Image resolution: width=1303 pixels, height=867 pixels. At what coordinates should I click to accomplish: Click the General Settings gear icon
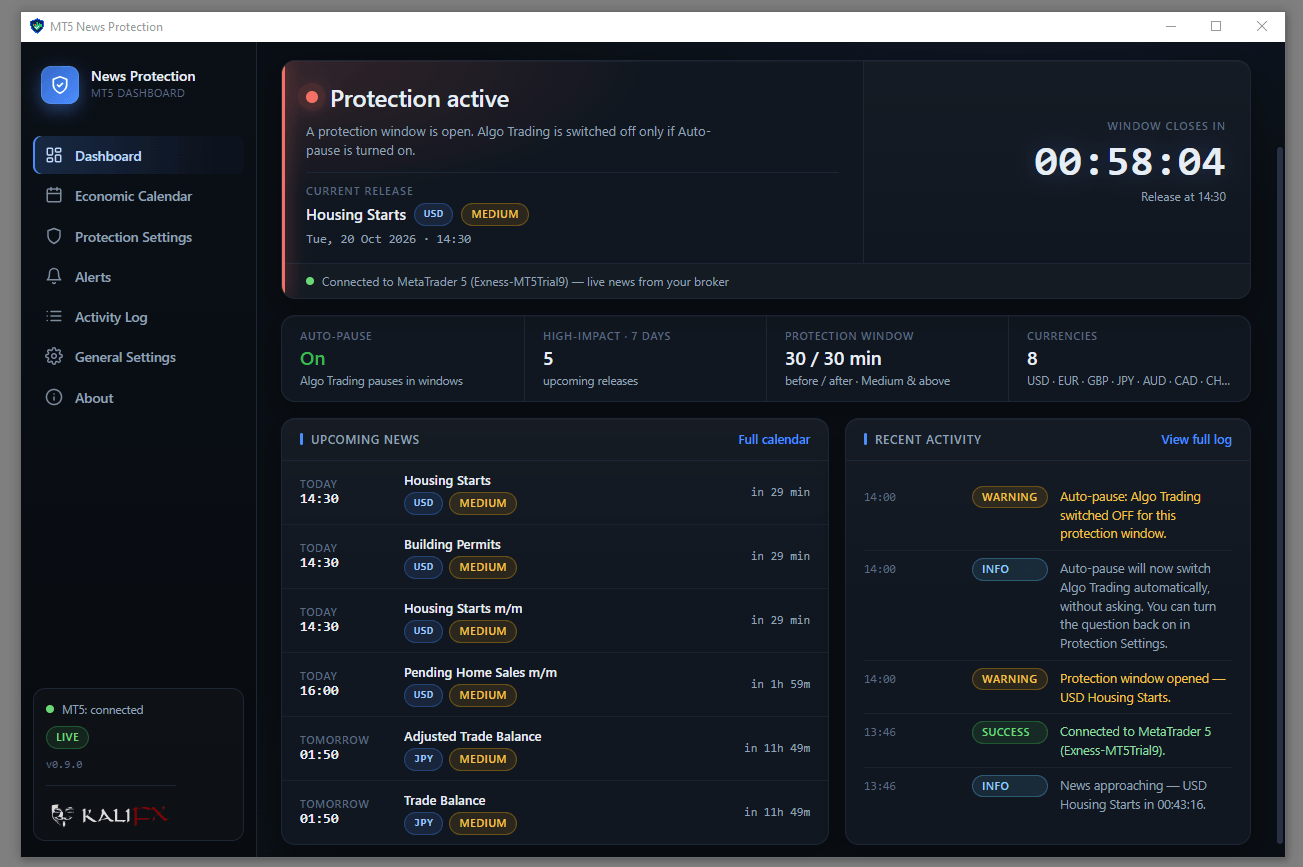tap(54, 357)
